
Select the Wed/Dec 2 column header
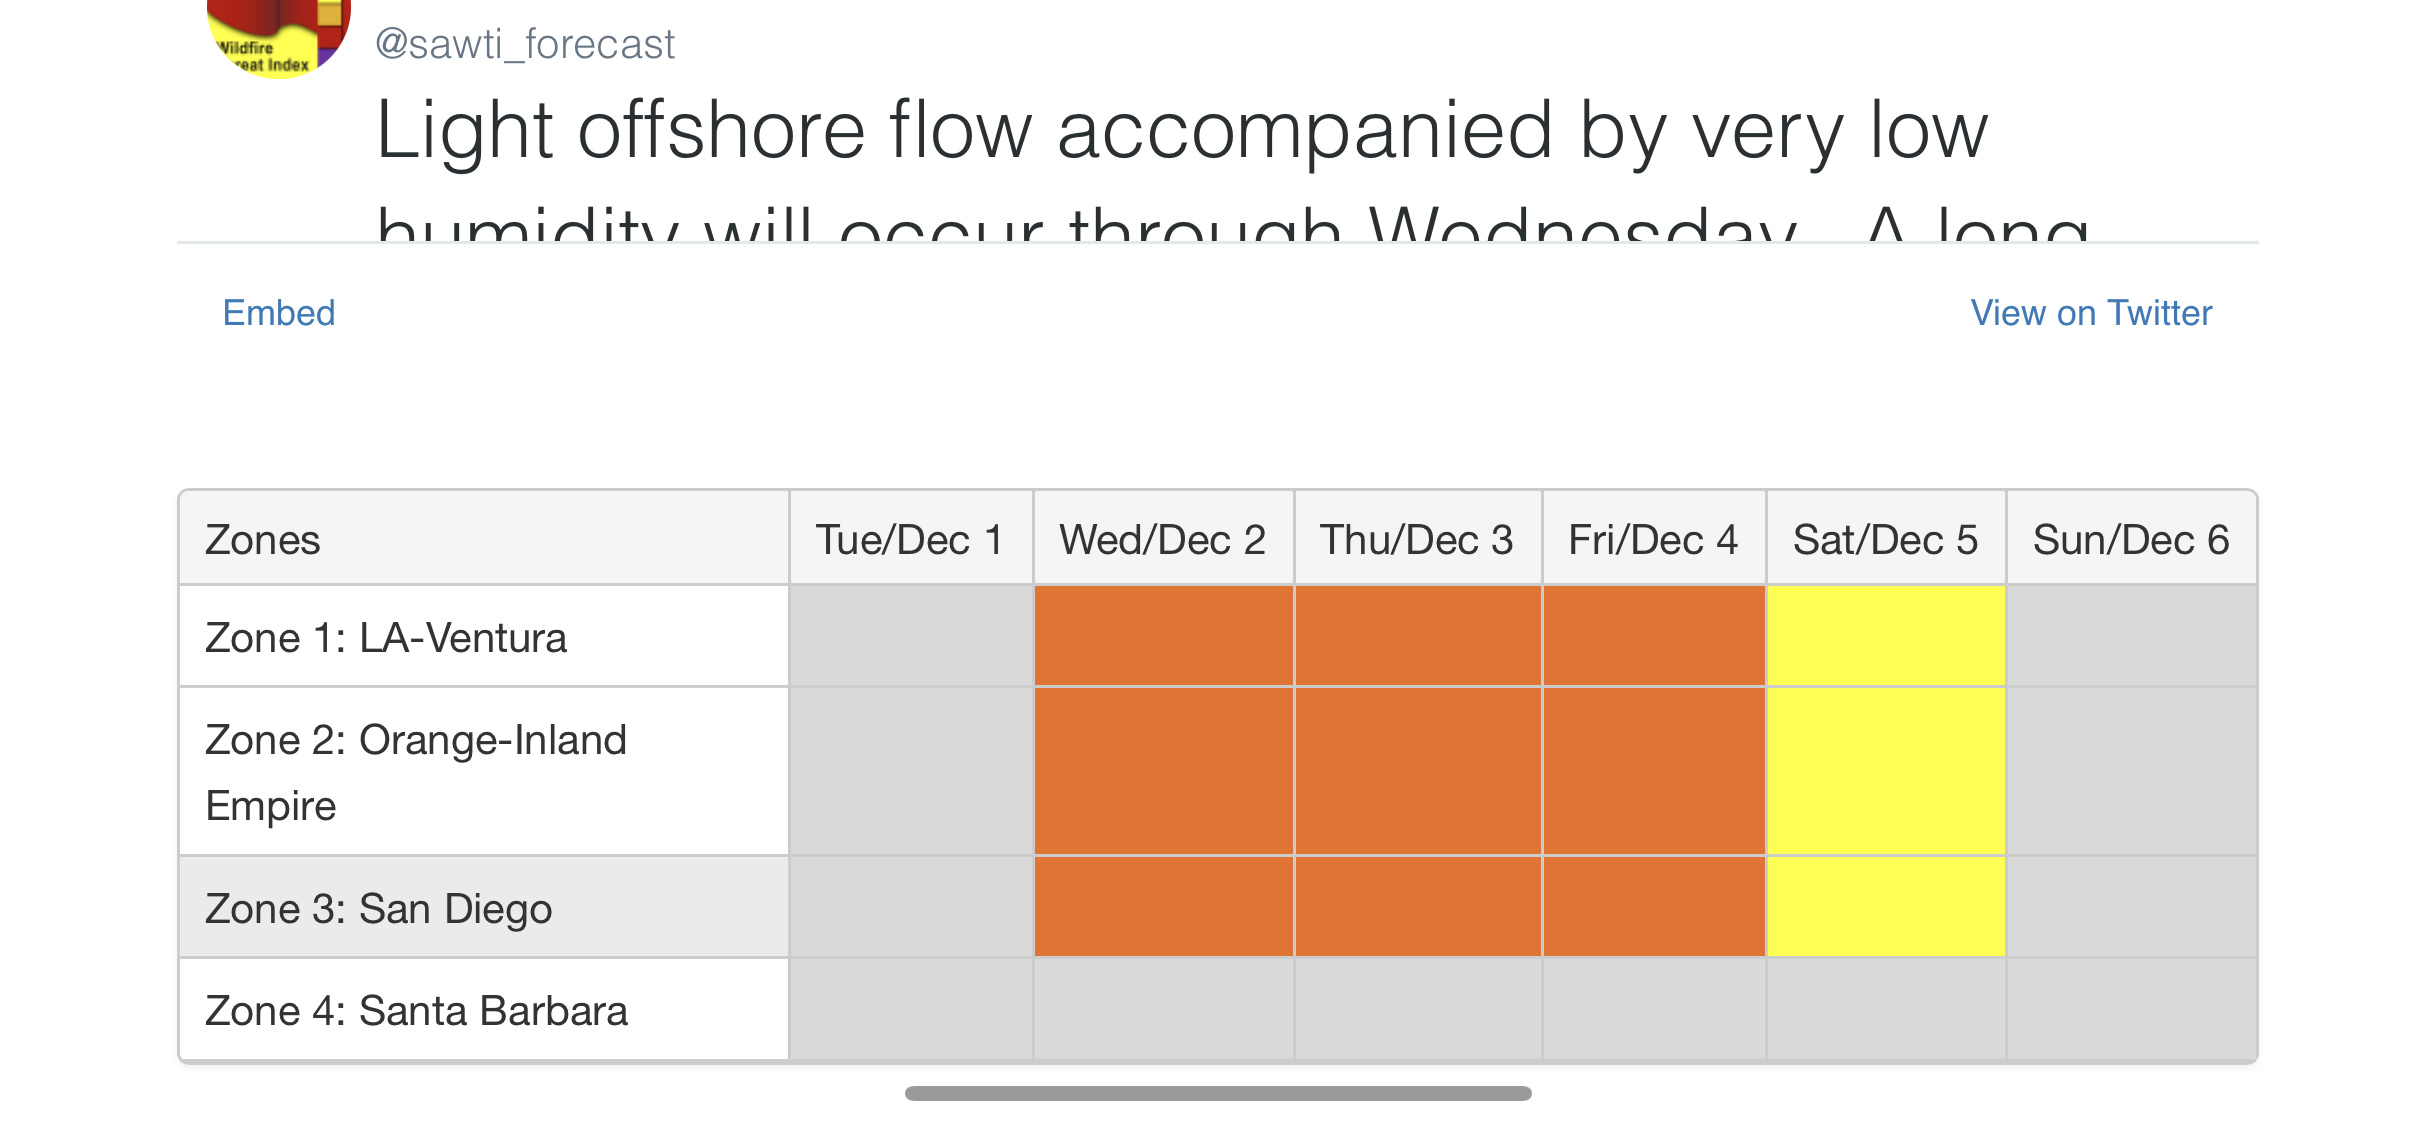[1164, 539]
